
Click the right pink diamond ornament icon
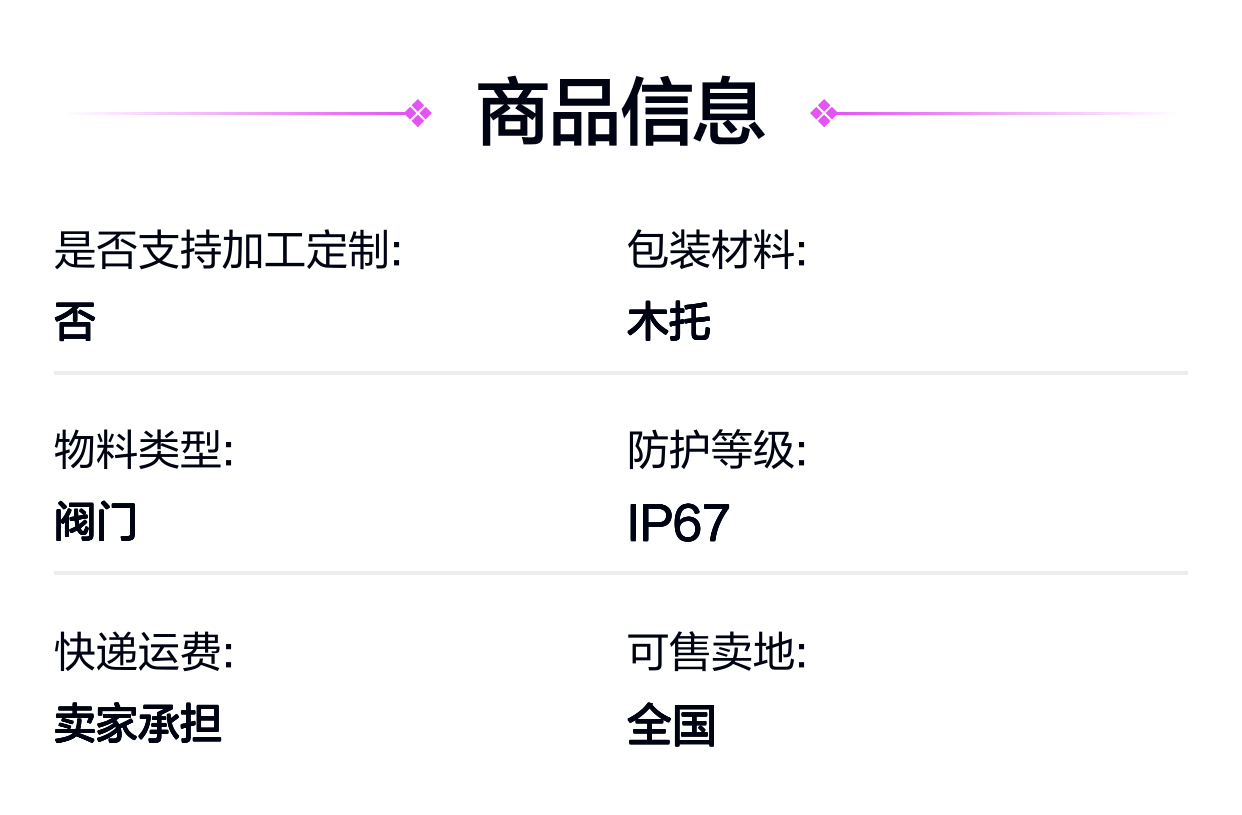(x=823, y=113)
